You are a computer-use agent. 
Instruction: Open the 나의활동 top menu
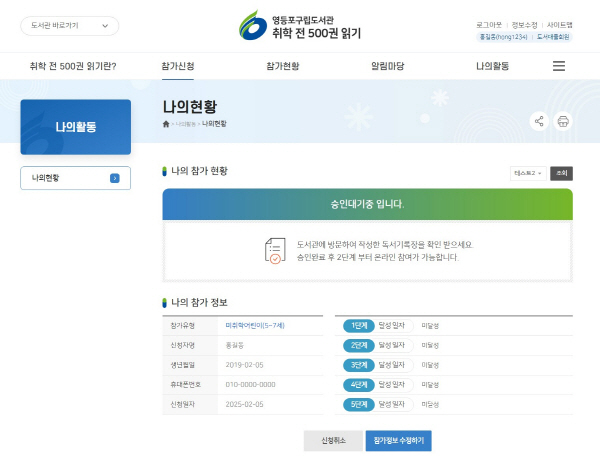(x=492, y=66)
